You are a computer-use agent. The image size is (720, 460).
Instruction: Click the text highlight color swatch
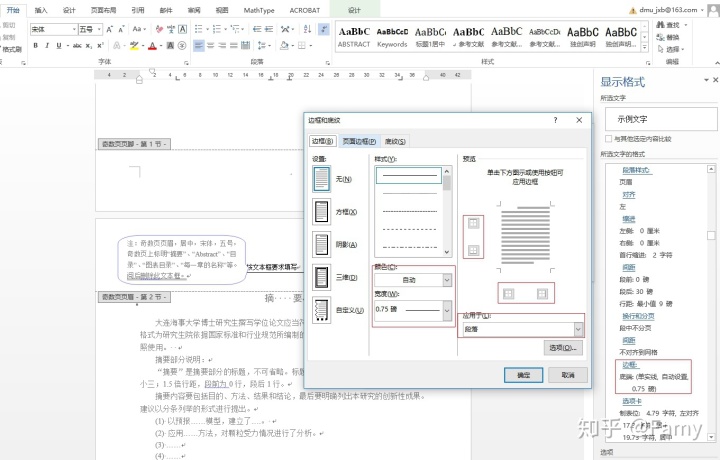(x=134, y=45)
